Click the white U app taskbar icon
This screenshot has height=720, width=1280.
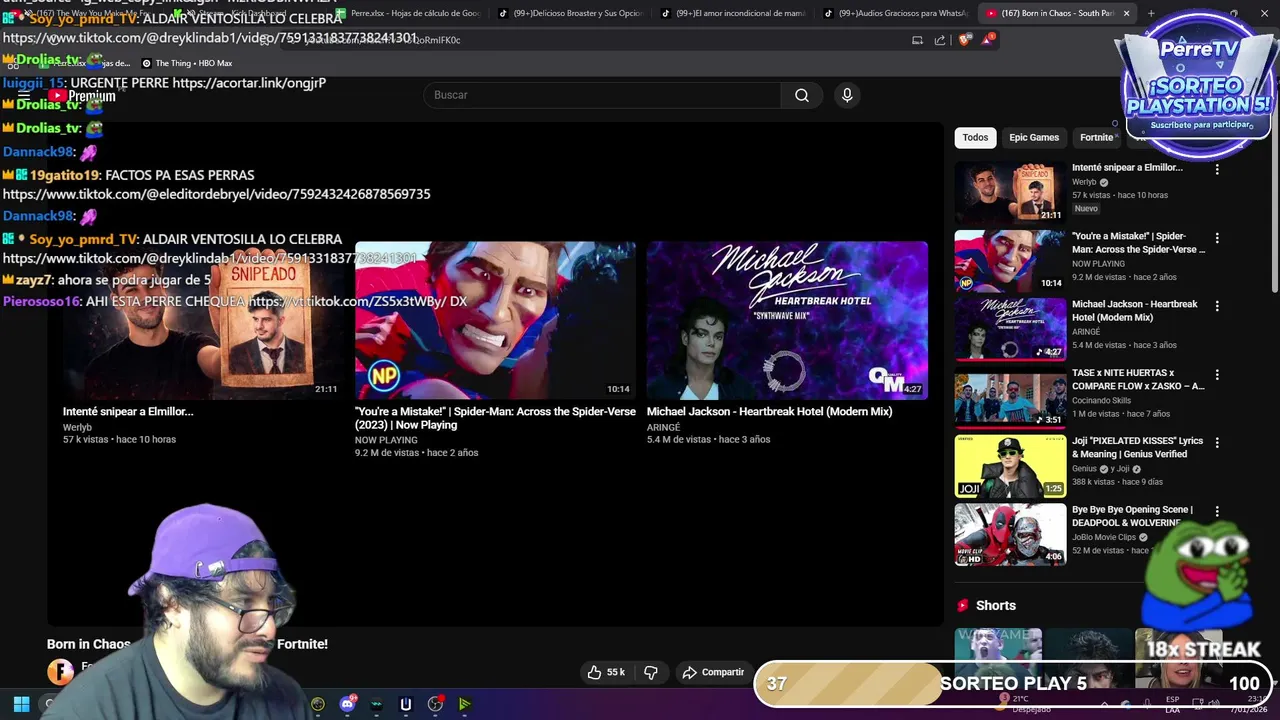405,704
